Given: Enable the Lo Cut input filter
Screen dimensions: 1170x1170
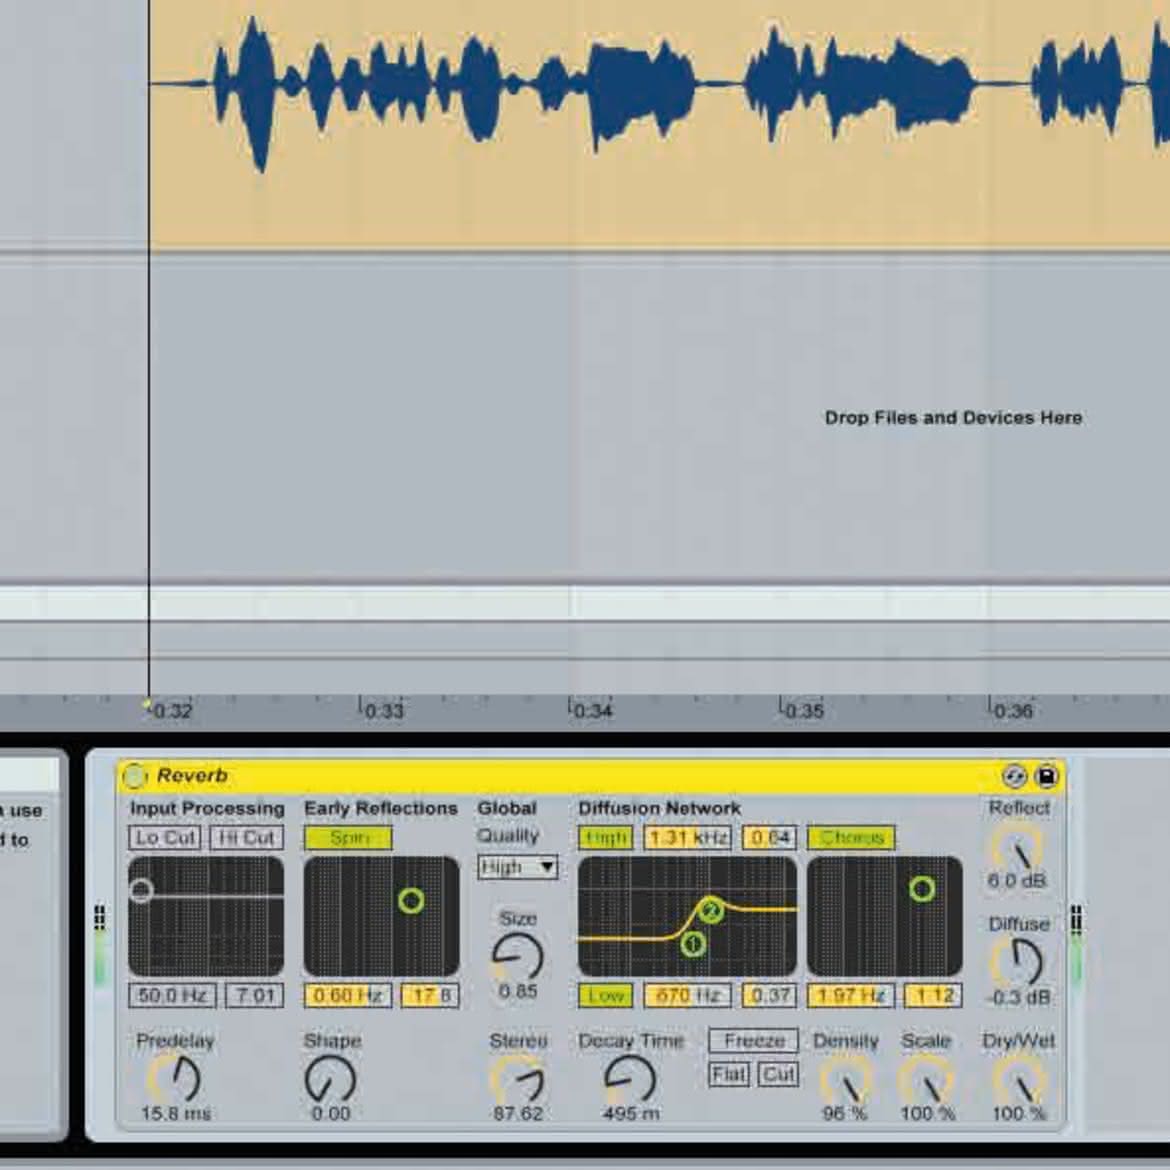Looking at the screenshot, I should (x=165, y=838).
